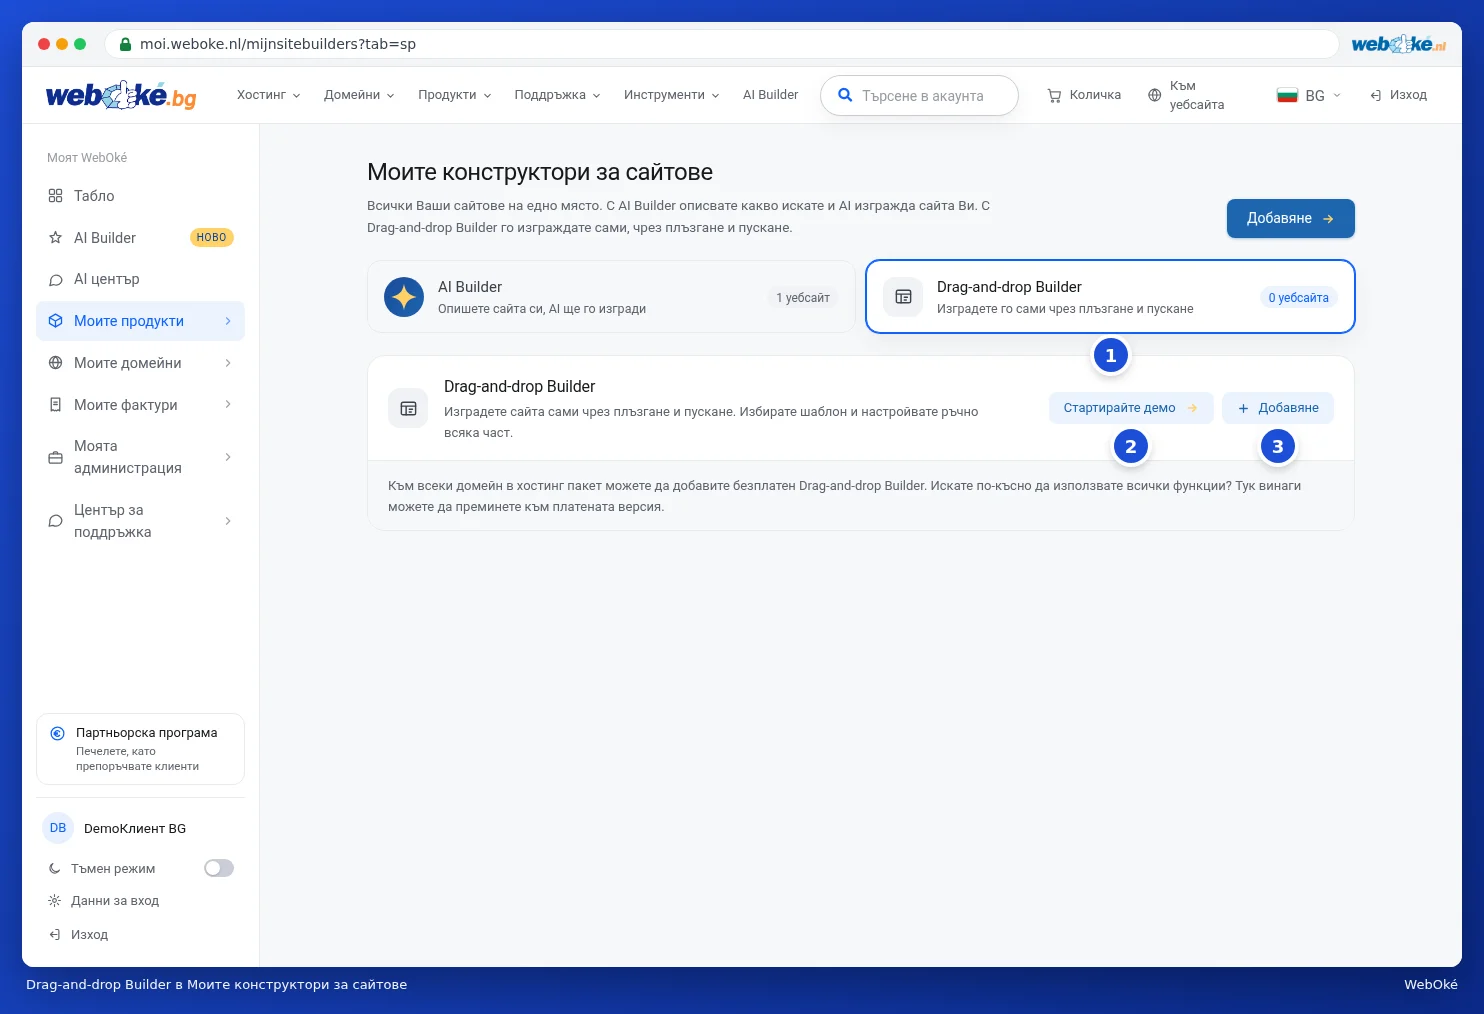Open the Партньорска програма card
This screenshot has width=1484, height=1014.
click(x=140, y=749)
